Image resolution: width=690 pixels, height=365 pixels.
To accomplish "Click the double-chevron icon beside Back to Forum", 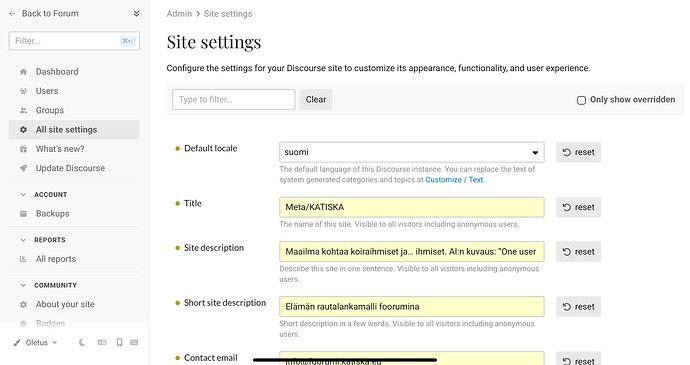I will tap(136, 14).
